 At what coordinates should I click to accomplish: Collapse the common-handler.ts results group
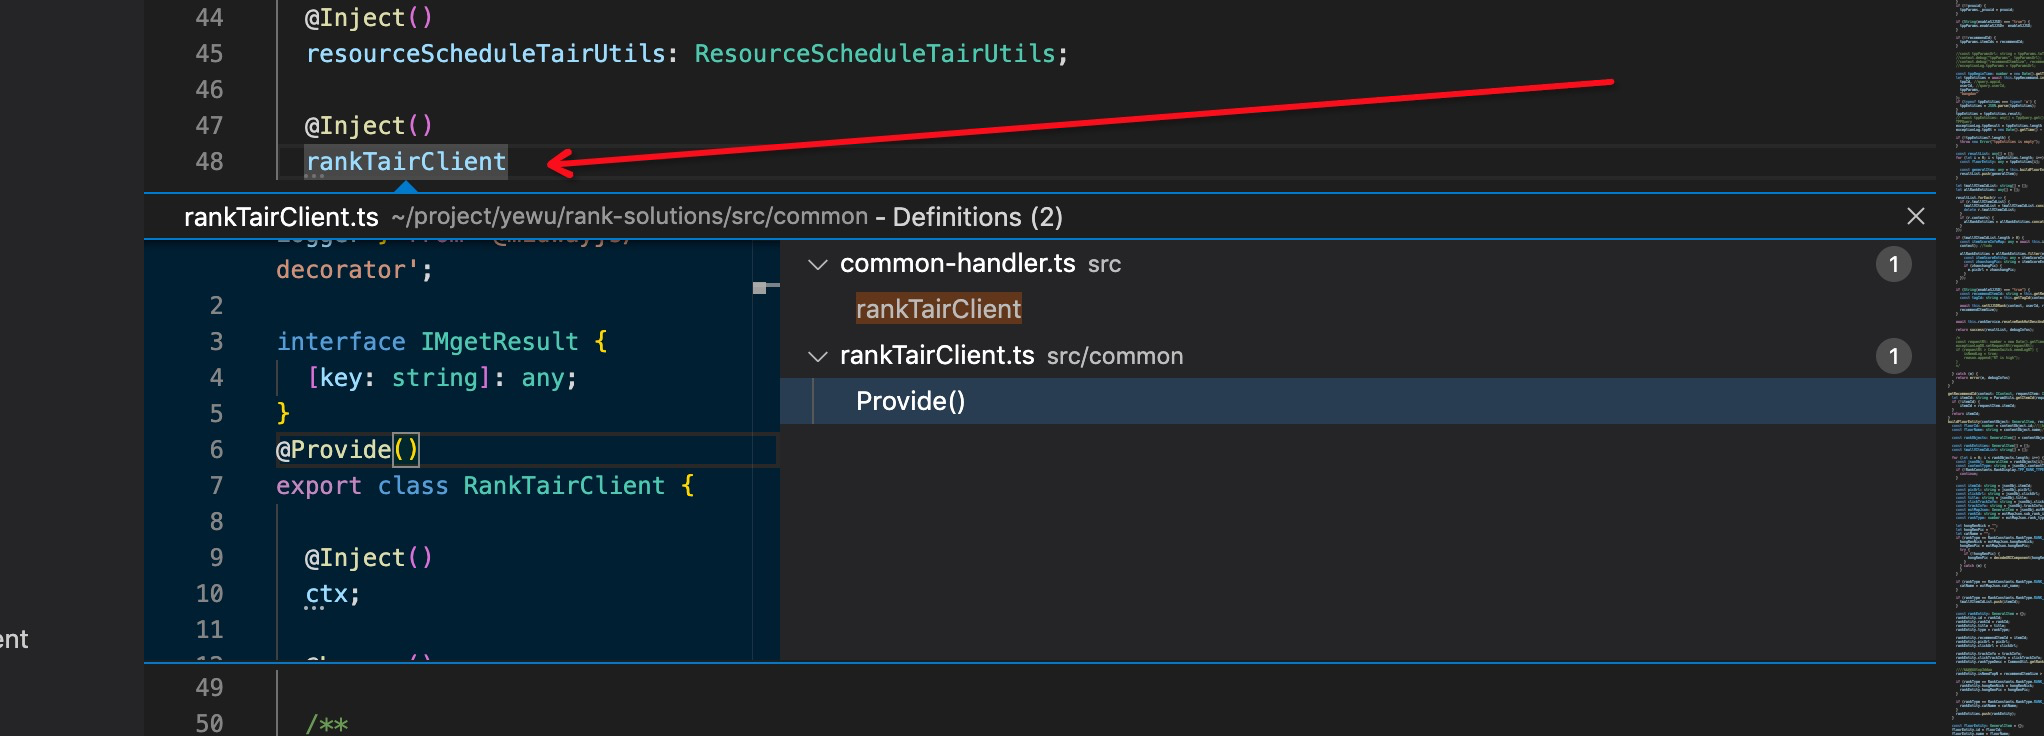point(818,264)
